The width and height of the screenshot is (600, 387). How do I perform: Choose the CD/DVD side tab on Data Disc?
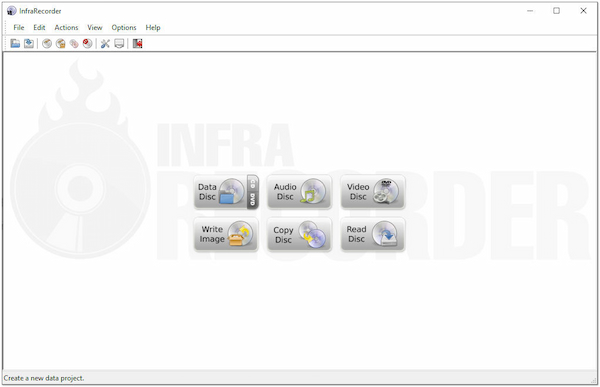click(253, 192)
